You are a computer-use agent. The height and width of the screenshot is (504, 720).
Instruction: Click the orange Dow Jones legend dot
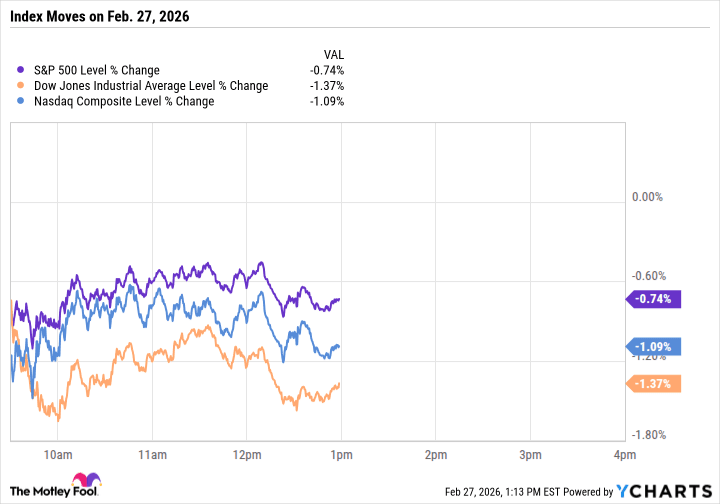pyautogui.click(x=23, y=86)
